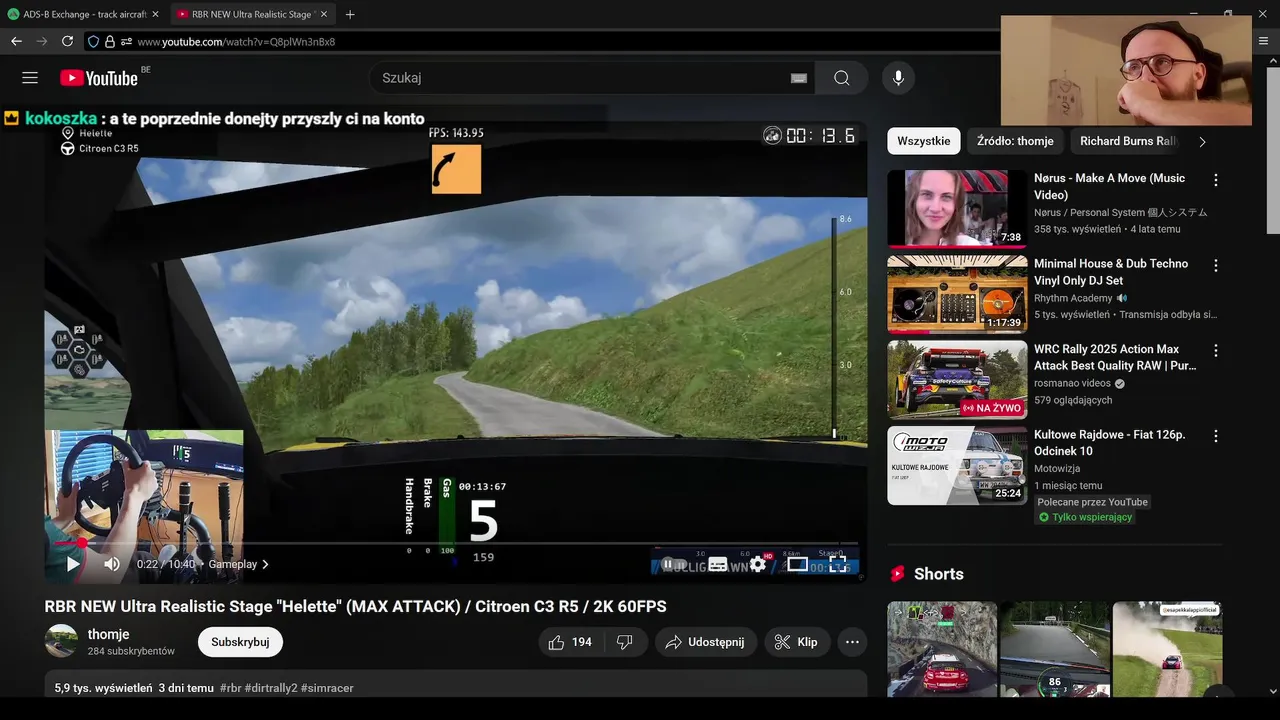Open the browser application menu
Viewport: 1280px width, 720px height.
1264,41
